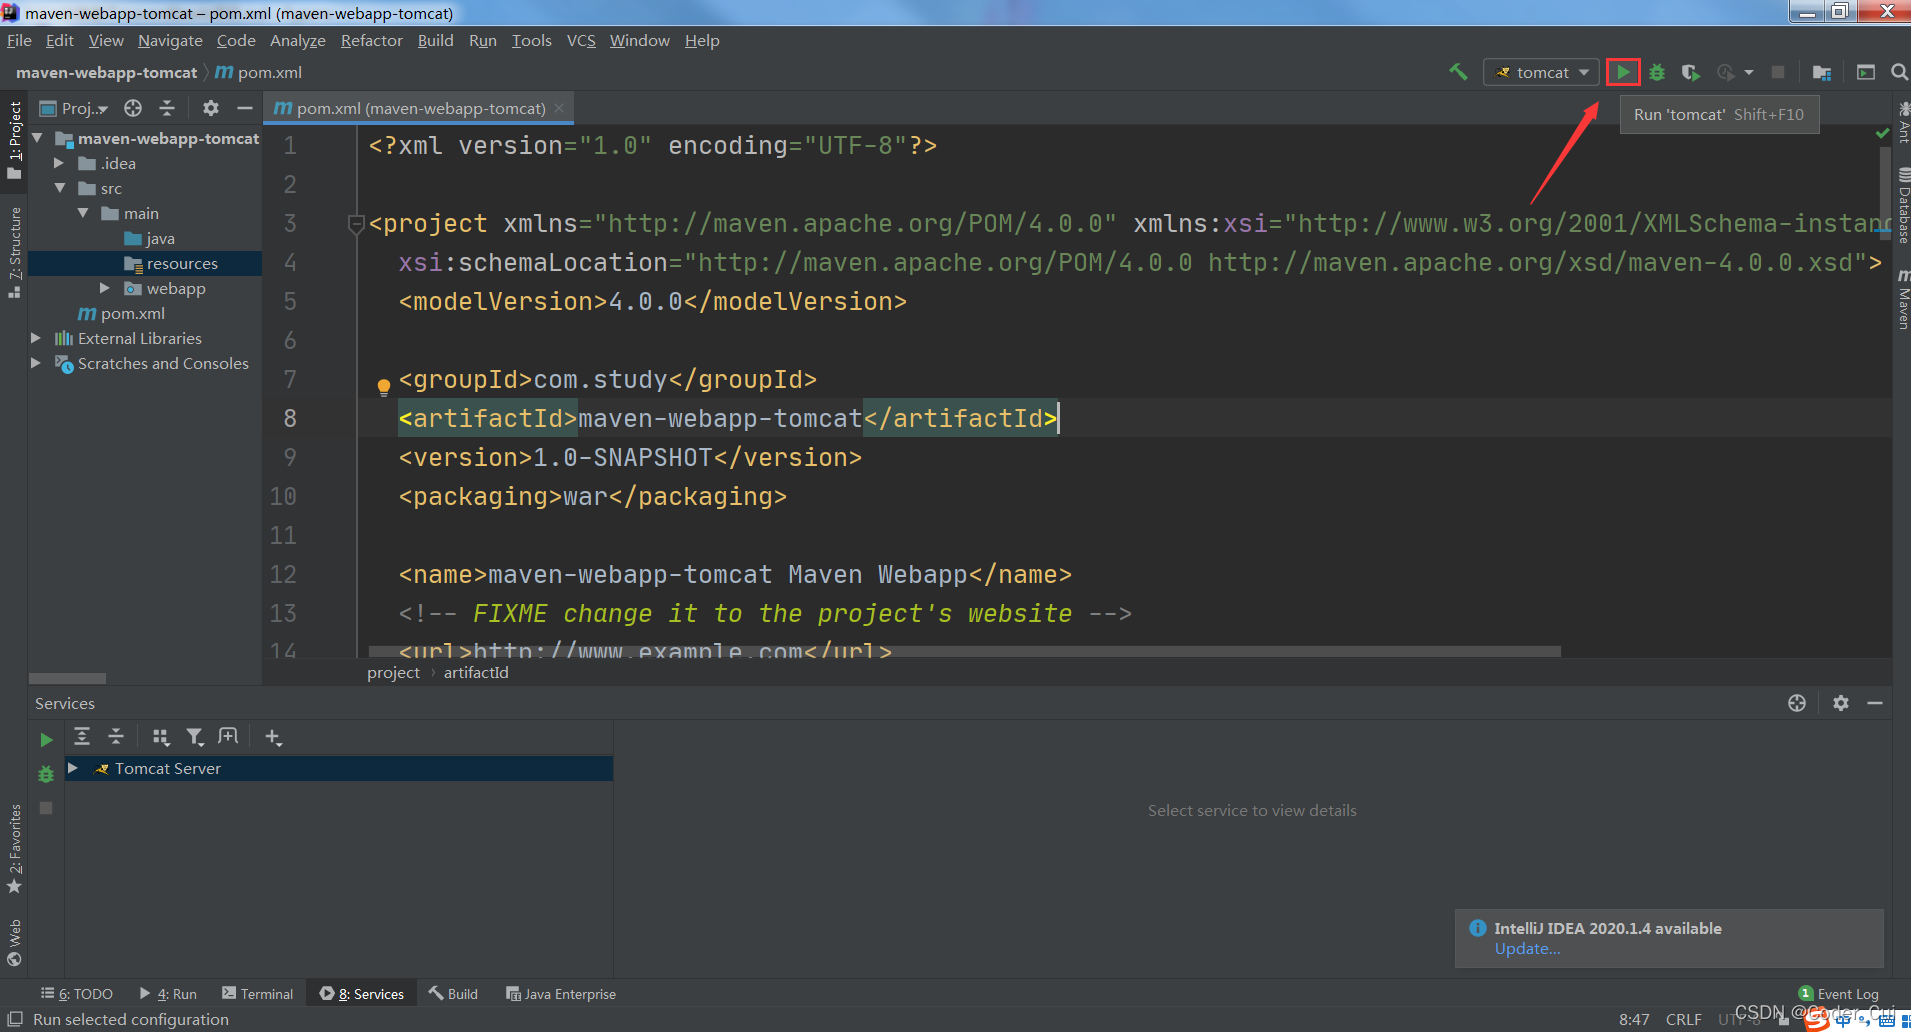This screenshot has height=1032, width=1911.
Task: Expand the .idea folder
Action: [59, 163]
